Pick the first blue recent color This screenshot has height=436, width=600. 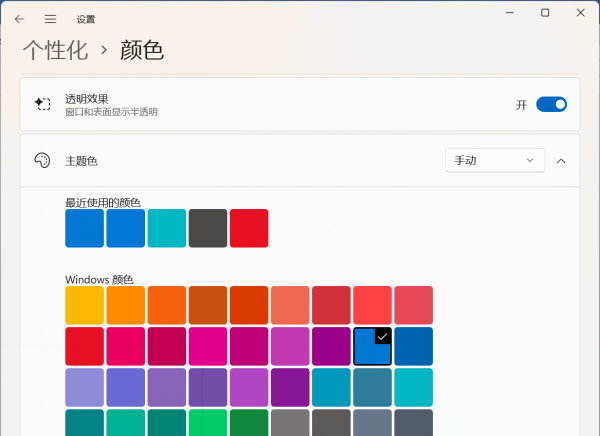(85, 228)
